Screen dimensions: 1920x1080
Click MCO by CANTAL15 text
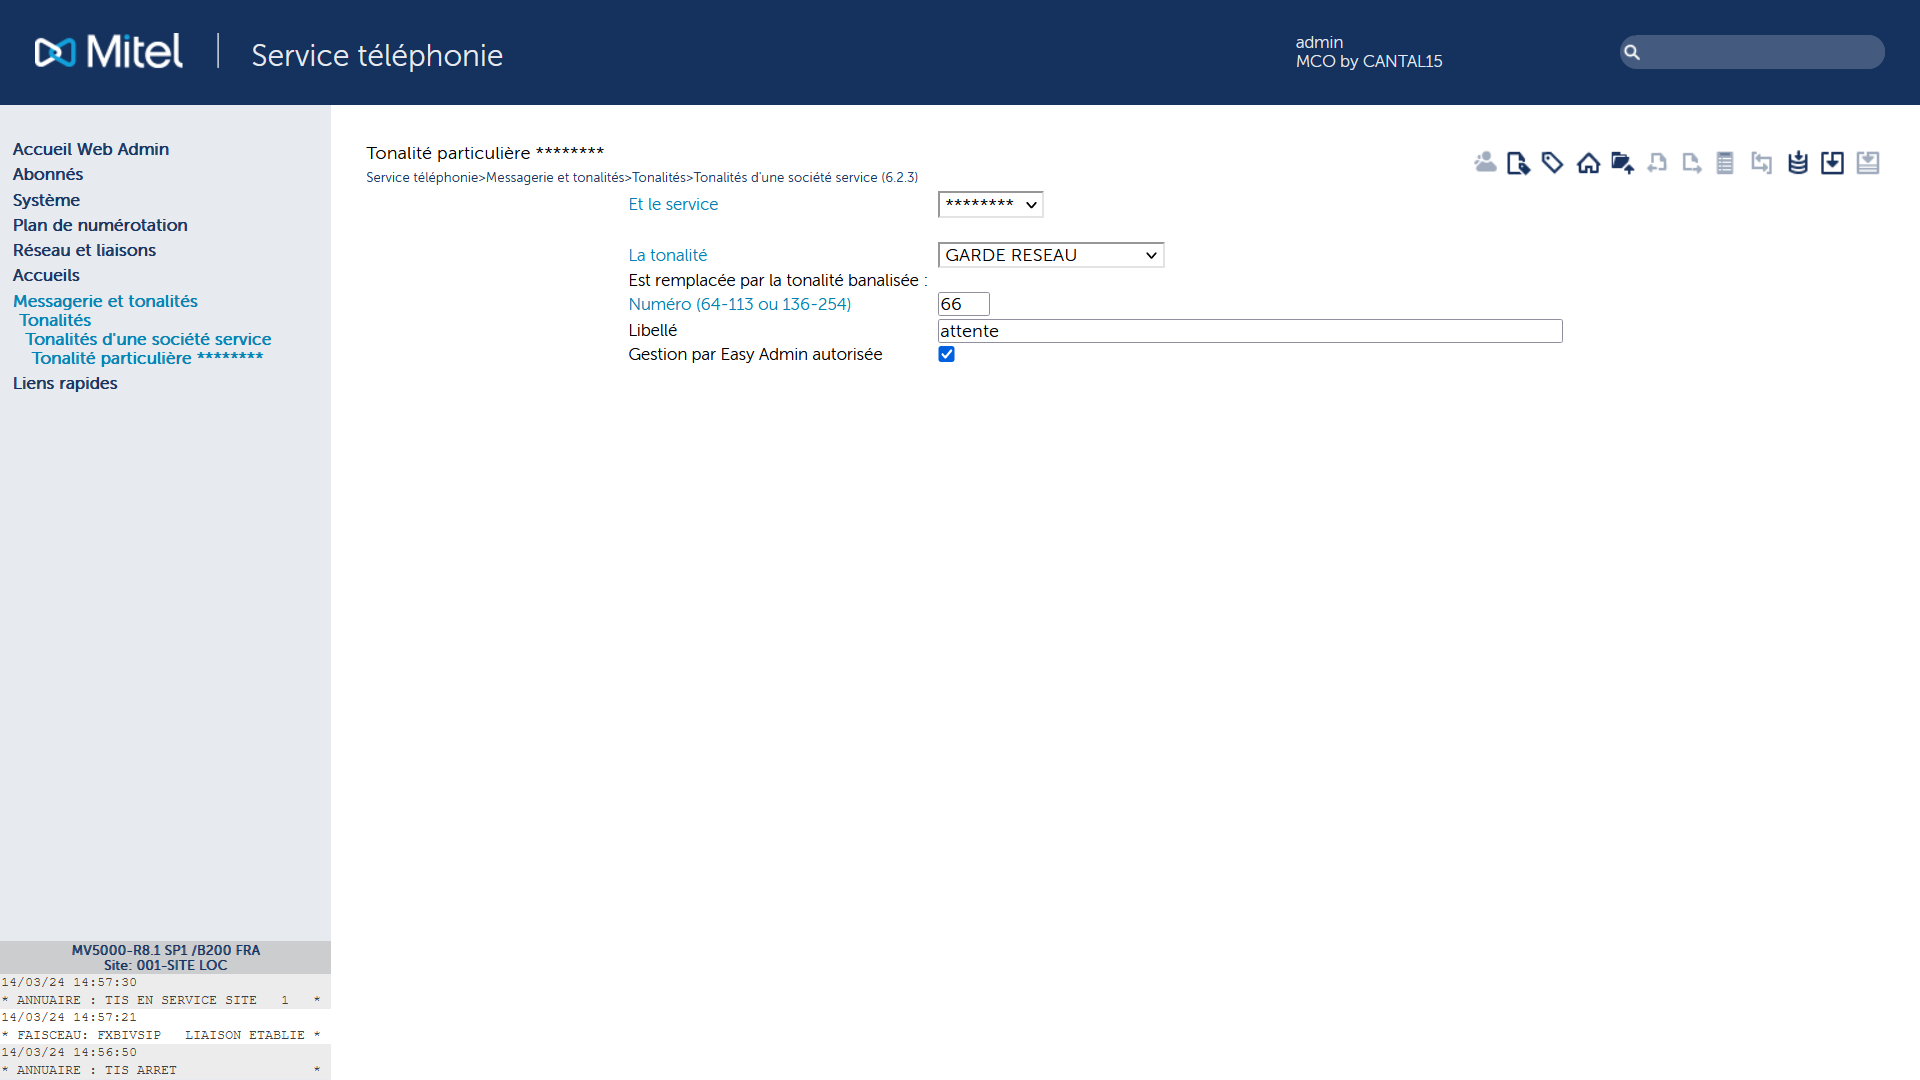point(1369,61)
